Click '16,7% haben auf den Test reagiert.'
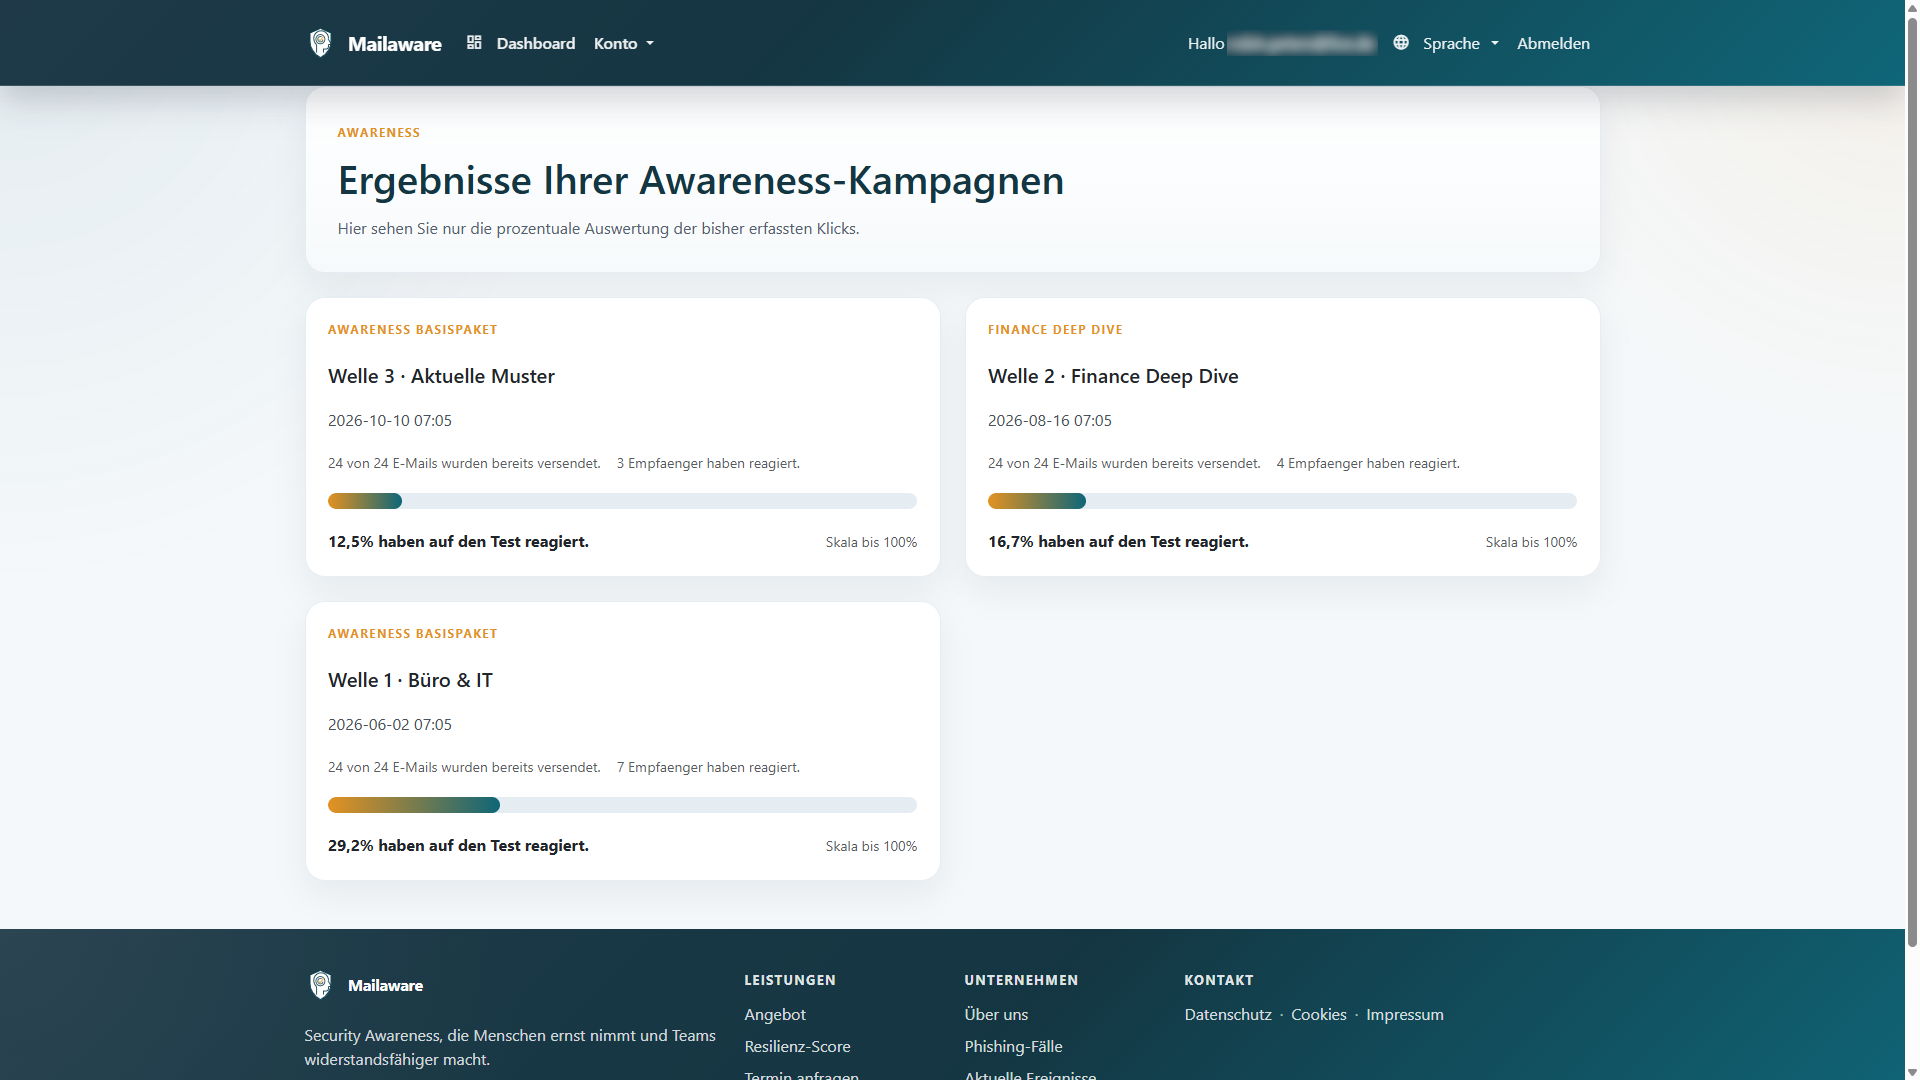The width and height of the screenshot is (1920, 1080). coord(1118,541)
